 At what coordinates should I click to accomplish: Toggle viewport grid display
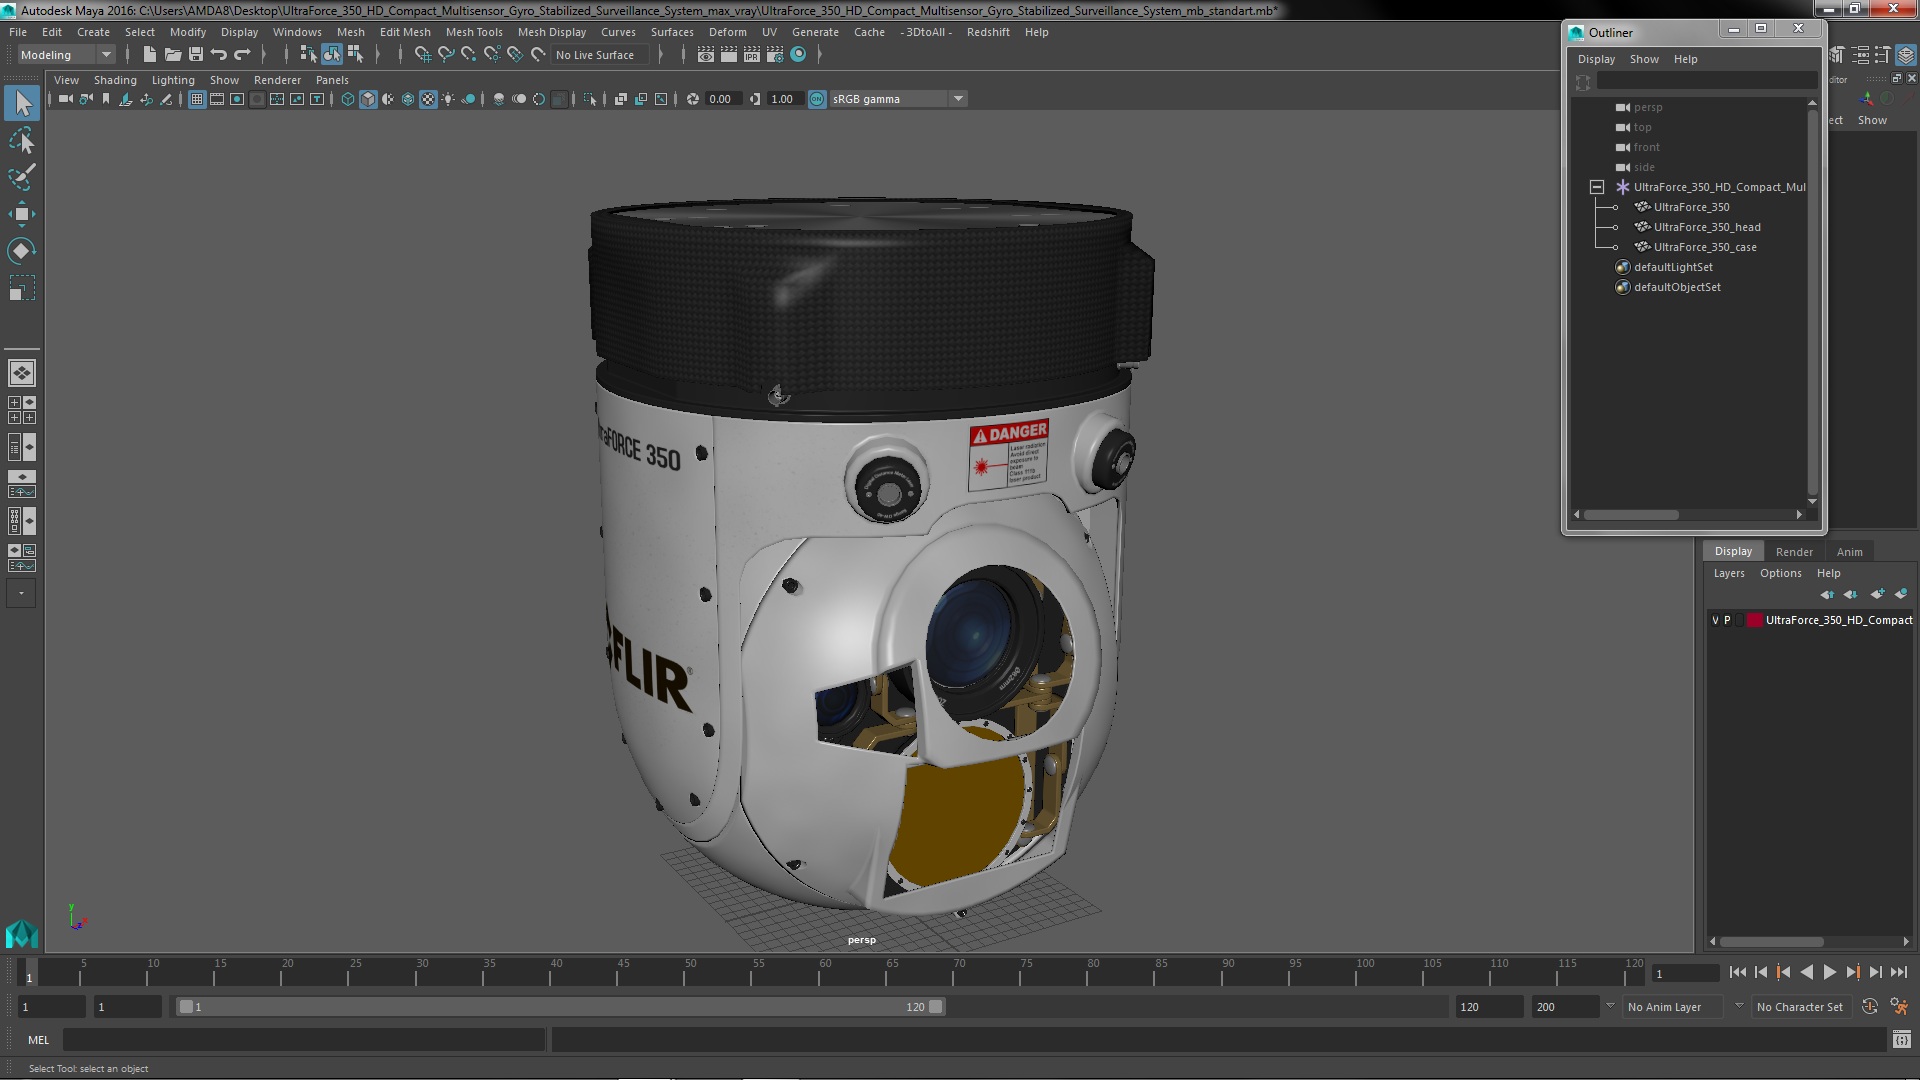197,99
